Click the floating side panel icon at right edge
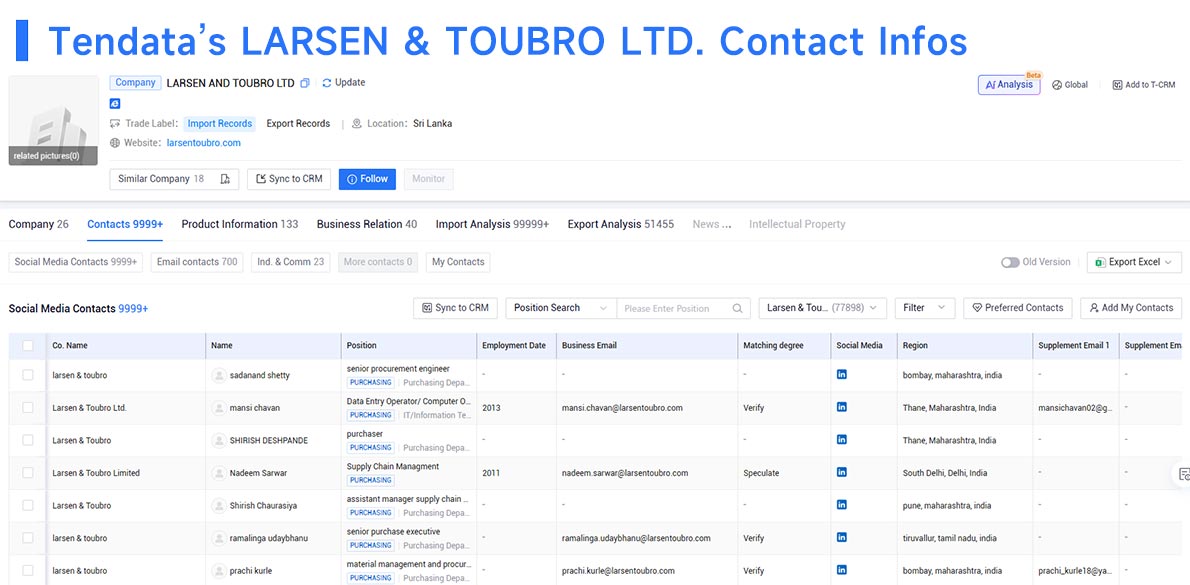The image size is (1190, 585). coord(1183,474)
